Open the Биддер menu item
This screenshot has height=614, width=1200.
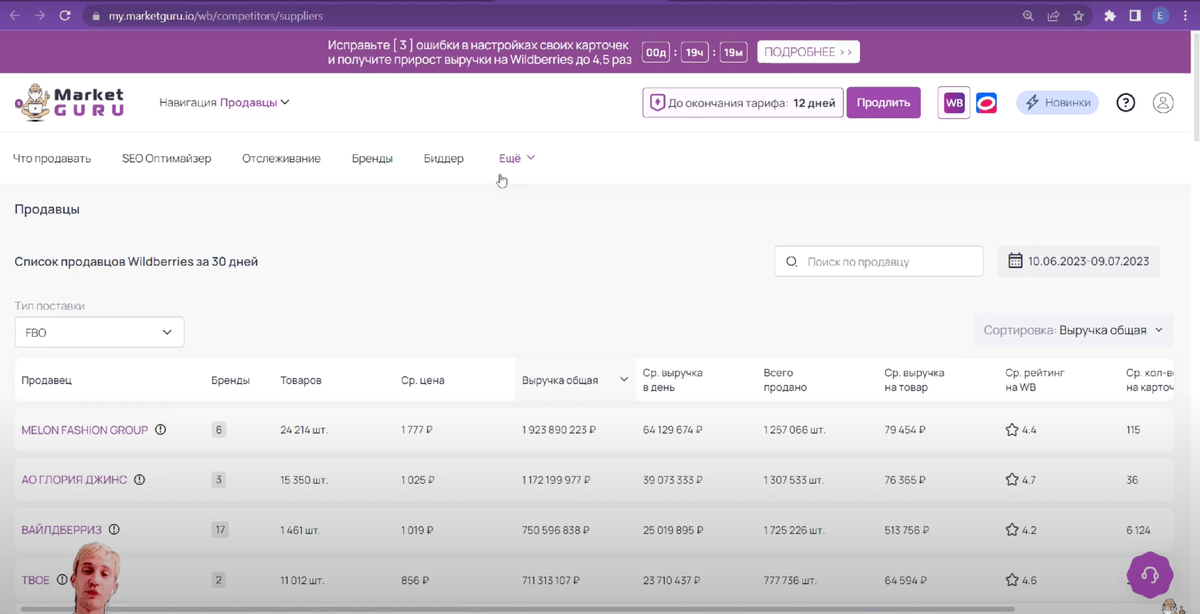point(444,158)
